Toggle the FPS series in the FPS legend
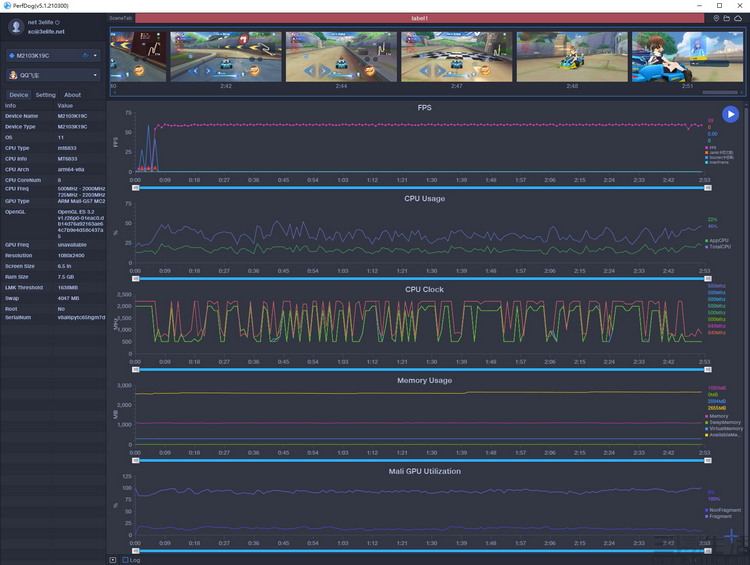Screen dimensions: 750x565 711,148
